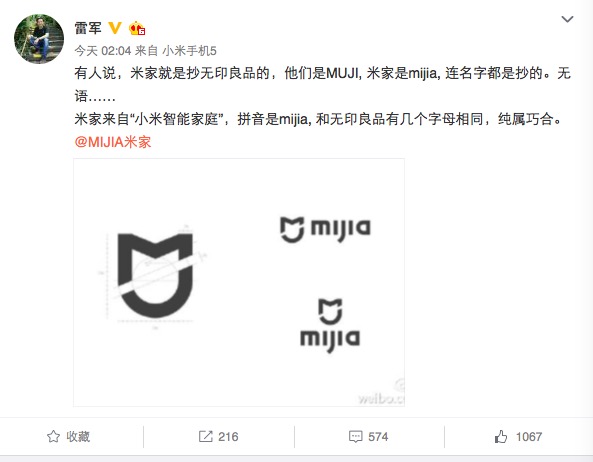Click the orange V verified badge
This screenshot has height=462, width=593.
coord(115,28)
